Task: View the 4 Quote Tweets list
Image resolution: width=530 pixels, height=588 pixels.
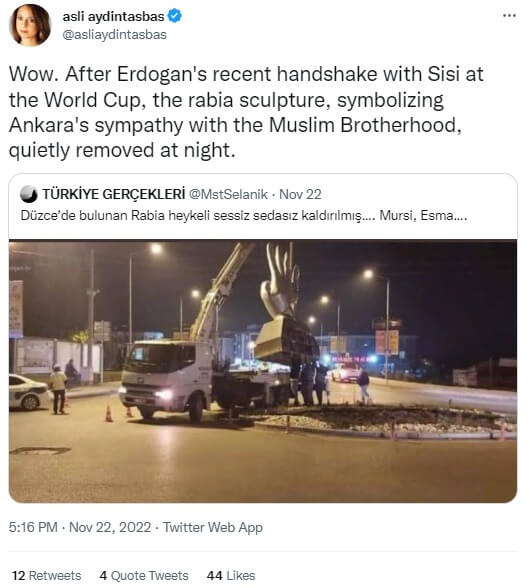Action: pyautogui.click(x=144, y=576)
